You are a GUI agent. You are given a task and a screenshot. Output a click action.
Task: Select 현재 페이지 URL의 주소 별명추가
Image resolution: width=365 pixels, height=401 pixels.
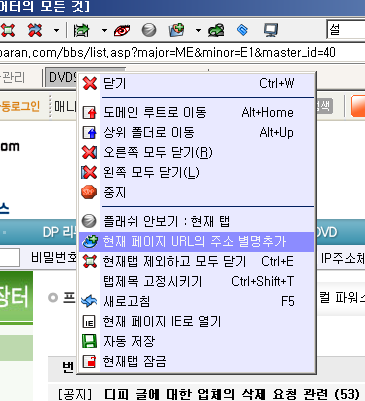pyautogui.click(x=197, y=242)
